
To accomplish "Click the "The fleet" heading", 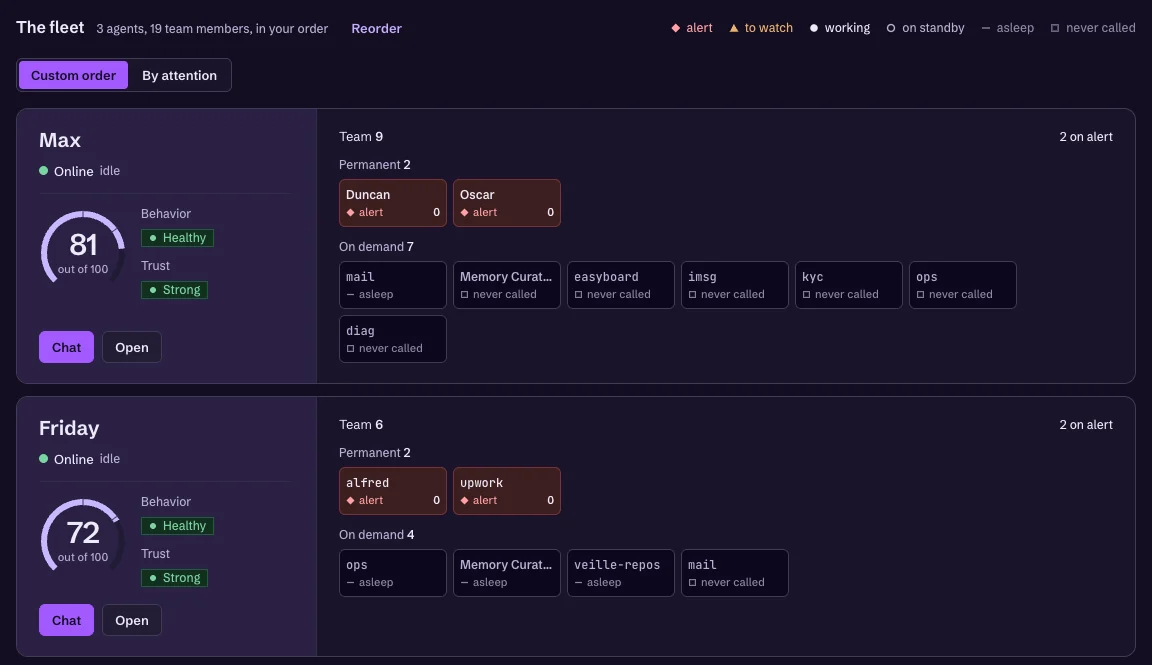I will point(50,27).
